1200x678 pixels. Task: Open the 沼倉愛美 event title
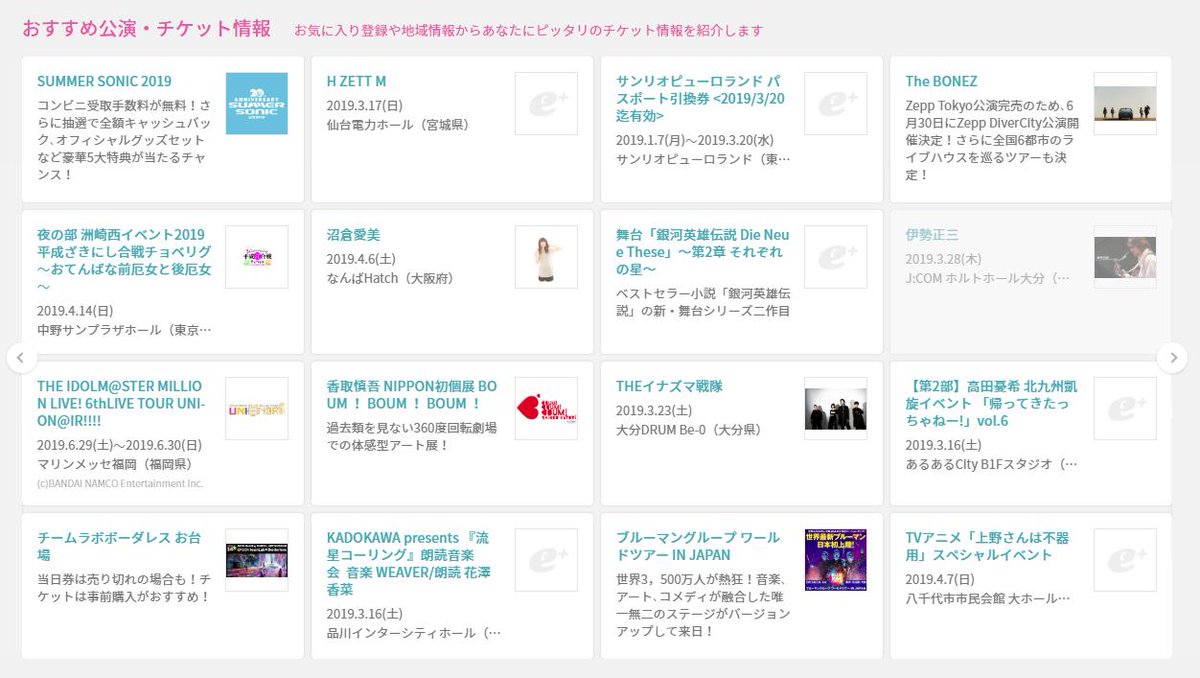(x=354, y=234)
